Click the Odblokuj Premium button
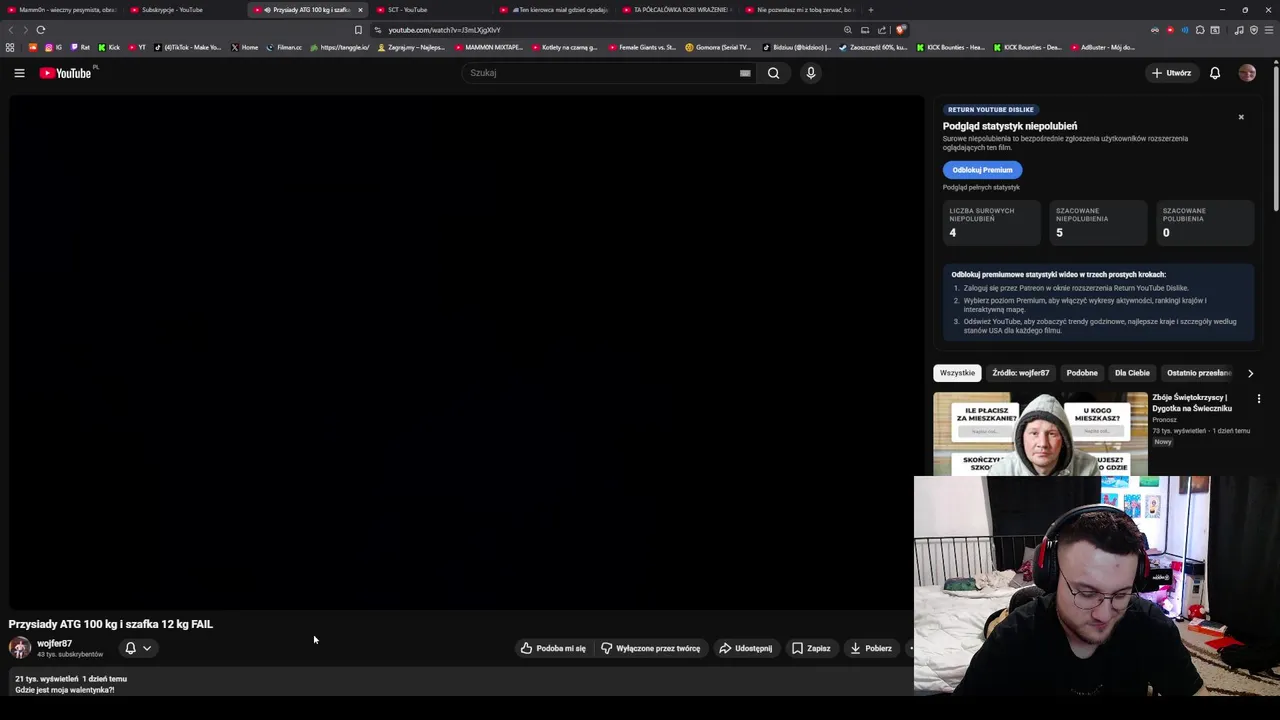This screenshot has height=720, width=1280. point(982,170)
